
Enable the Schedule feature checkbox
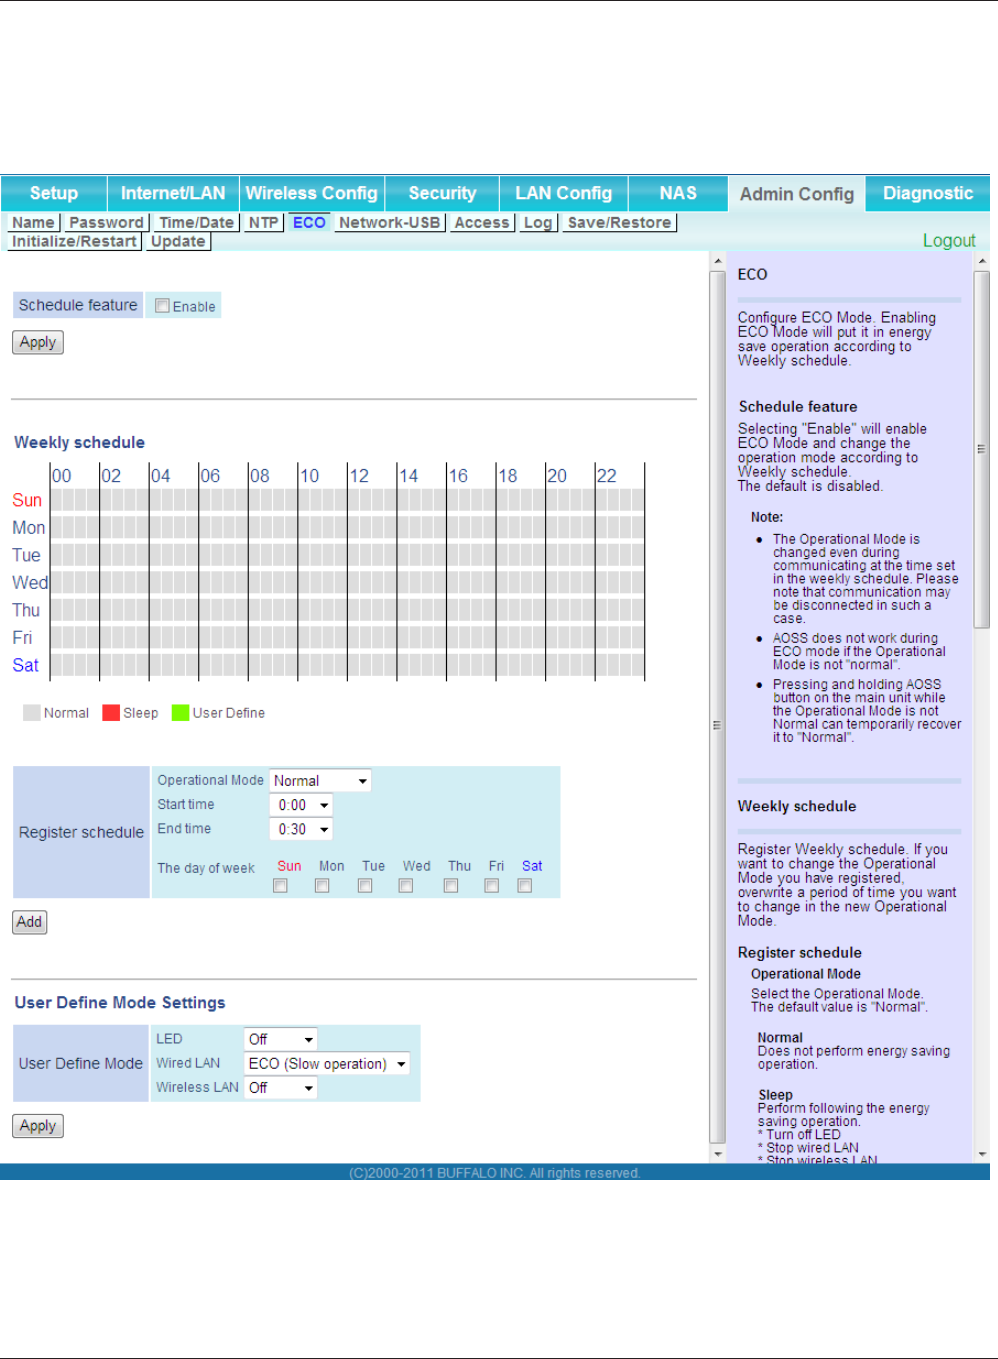point(162,306)
